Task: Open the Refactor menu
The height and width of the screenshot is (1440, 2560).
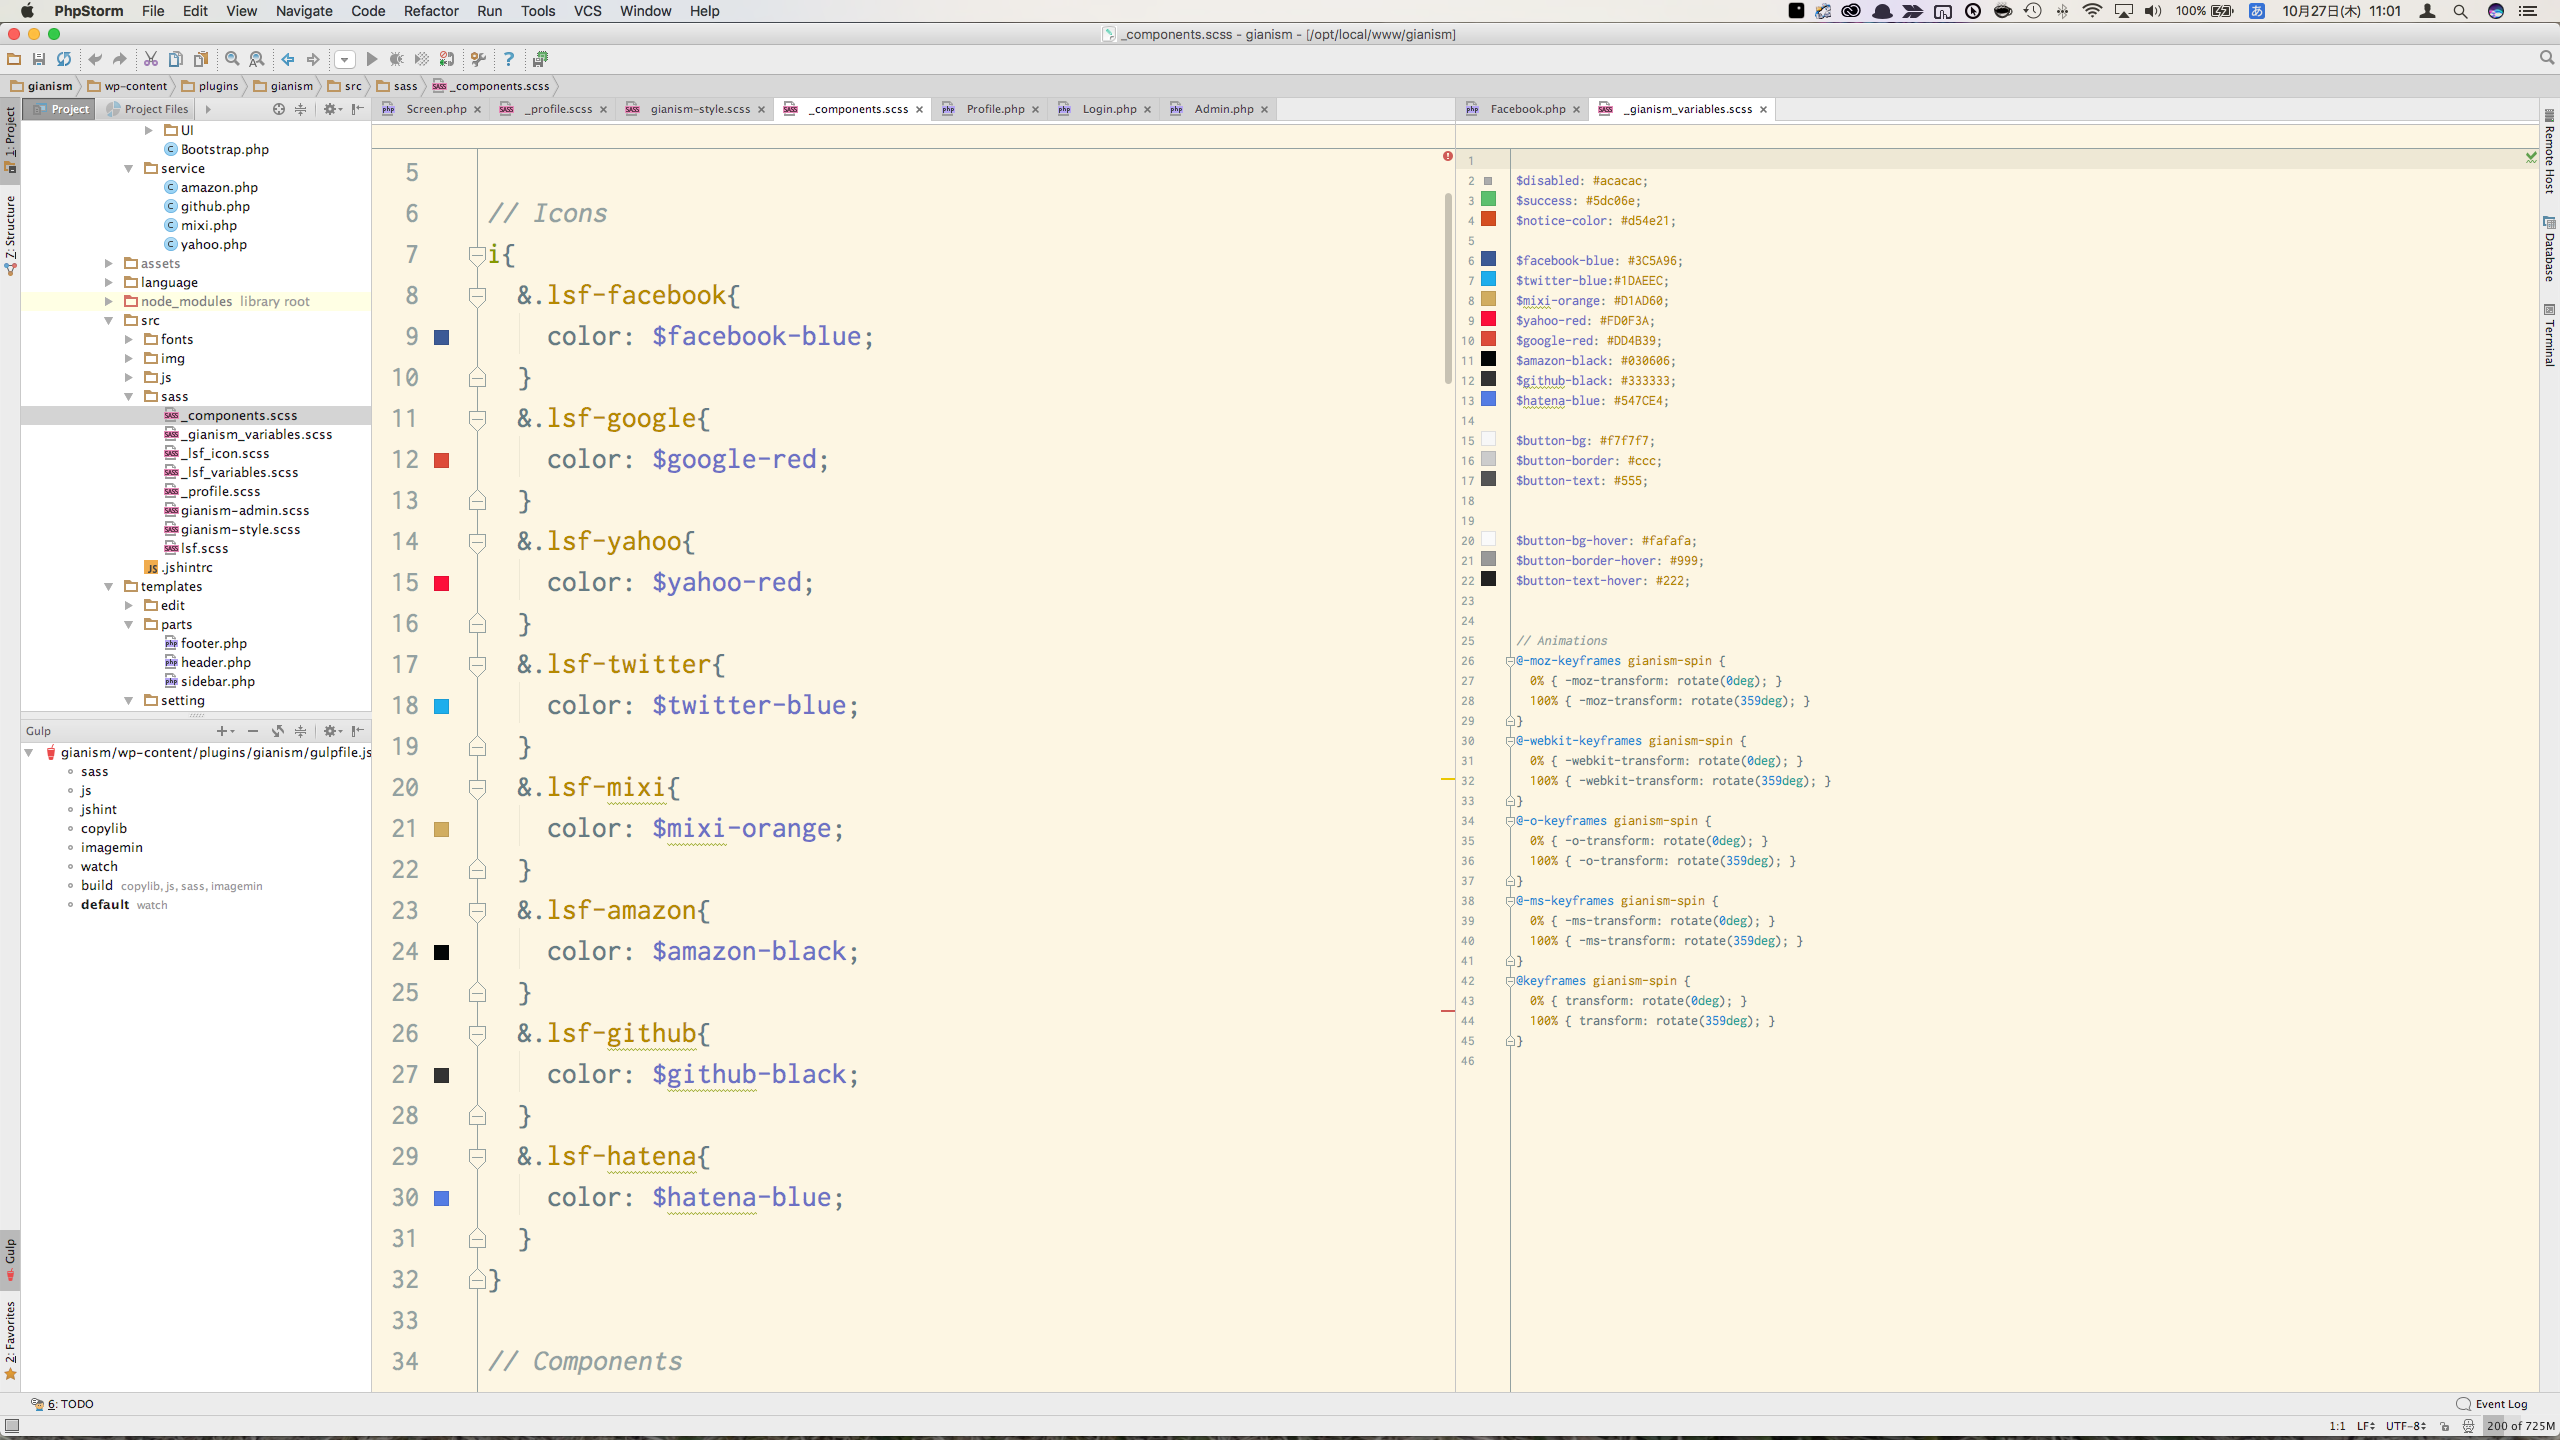Action: [430, 11]
